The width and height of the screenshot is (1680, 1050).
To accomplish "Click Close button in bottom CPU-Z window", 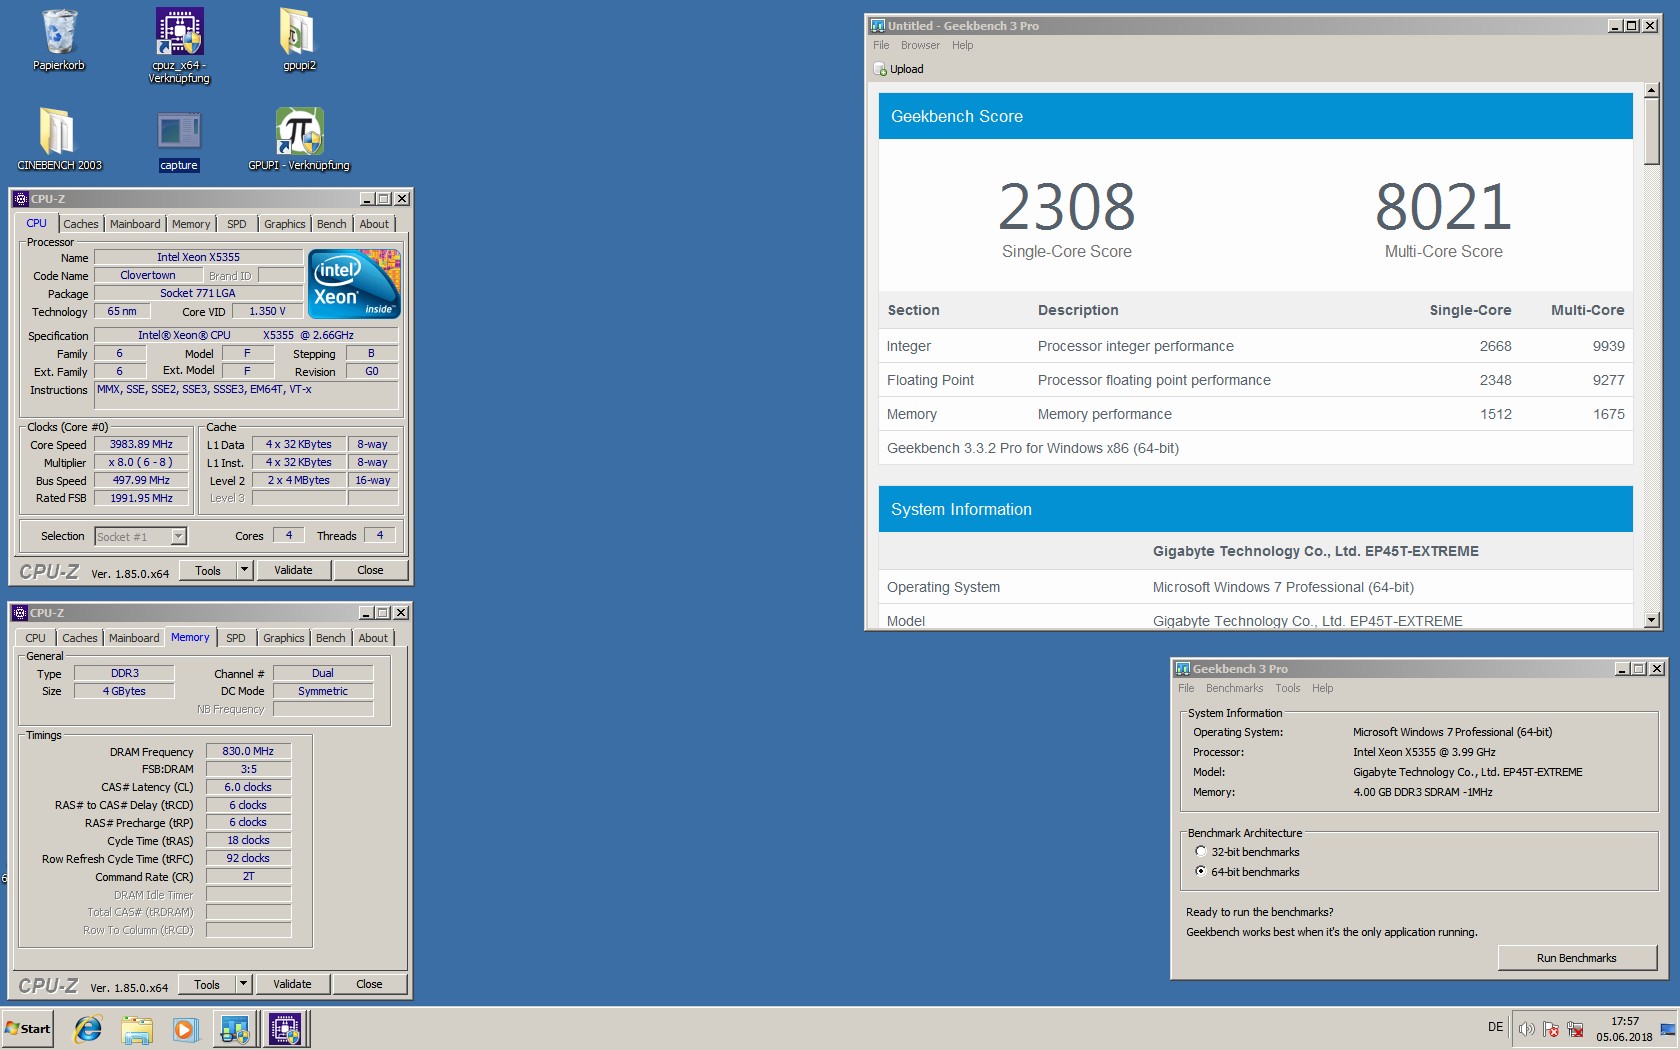I will [x=369, y=984].
